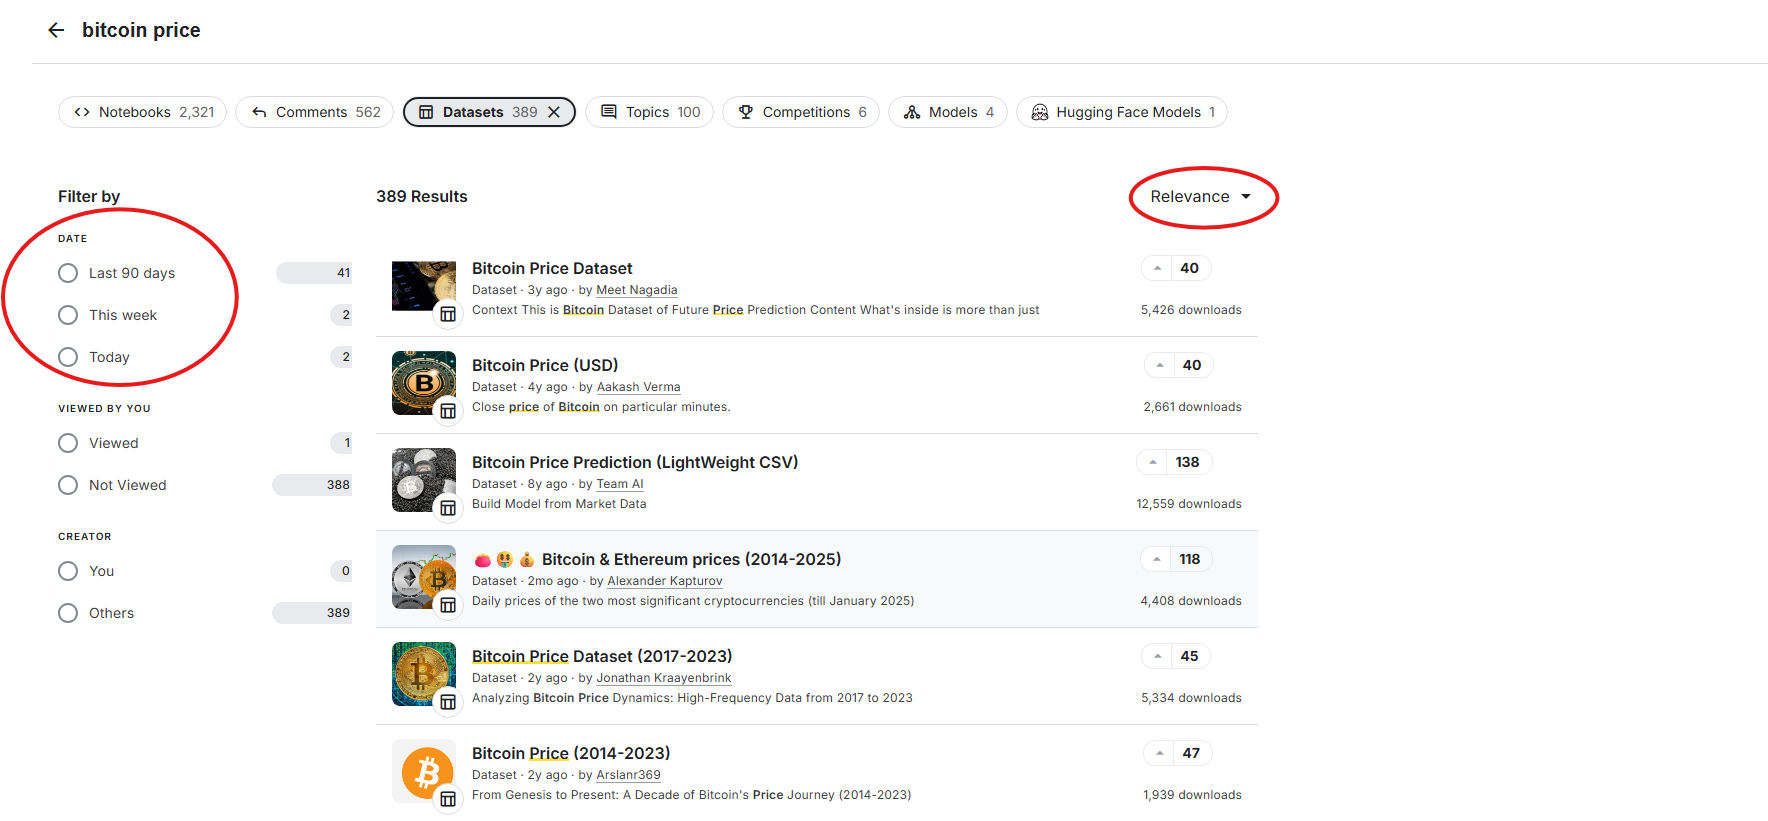Click the 389 Results heading
Image resolution: width=1768 pixels, height=821 pixels.
tap(422, 197)
